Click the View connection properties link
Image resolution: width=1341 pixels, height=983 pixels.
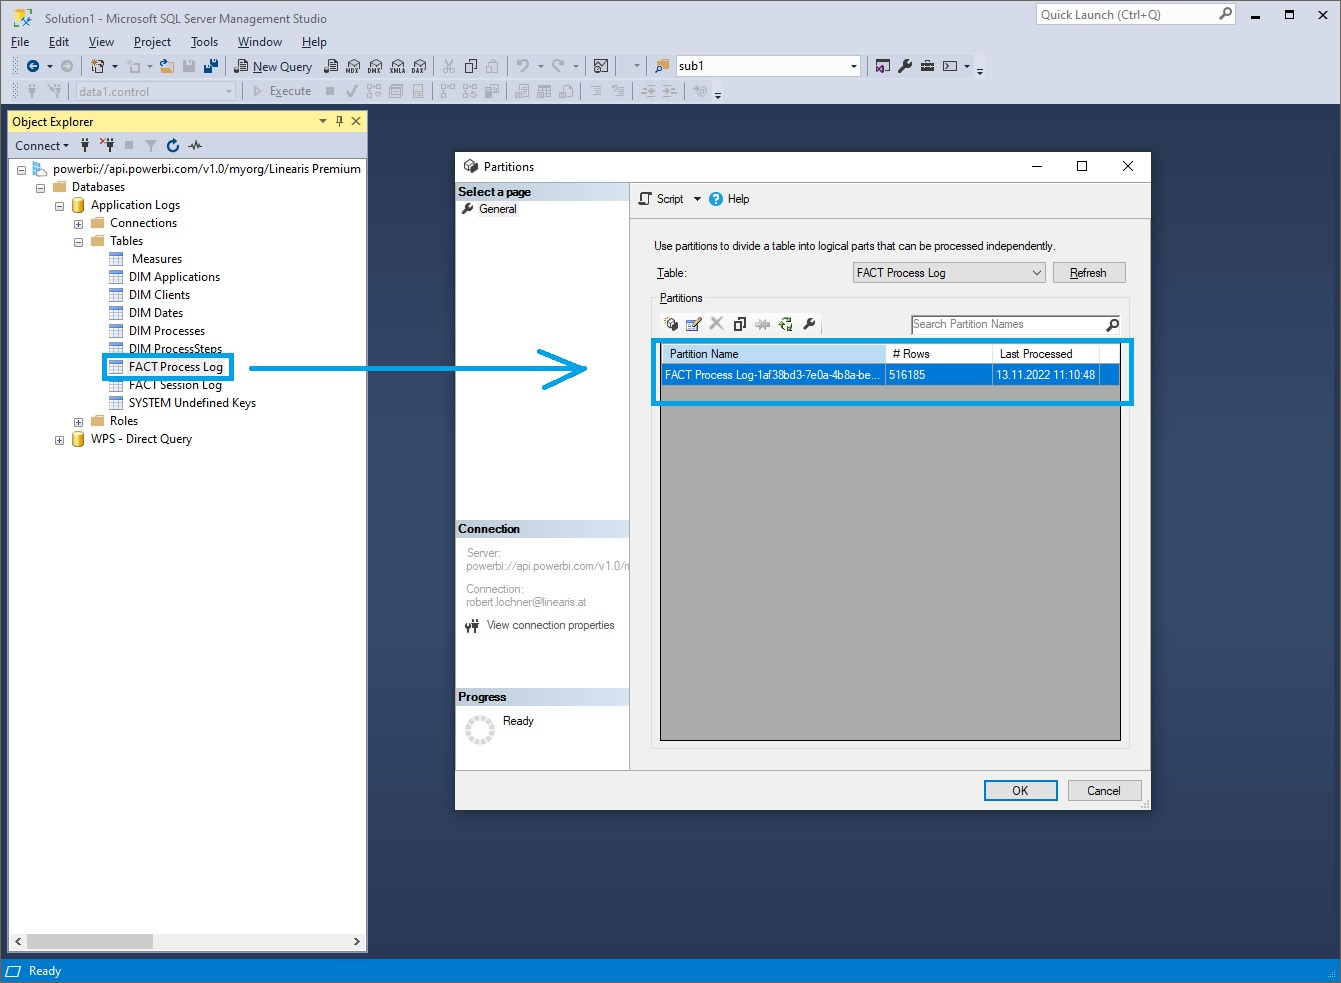[550, 624]
